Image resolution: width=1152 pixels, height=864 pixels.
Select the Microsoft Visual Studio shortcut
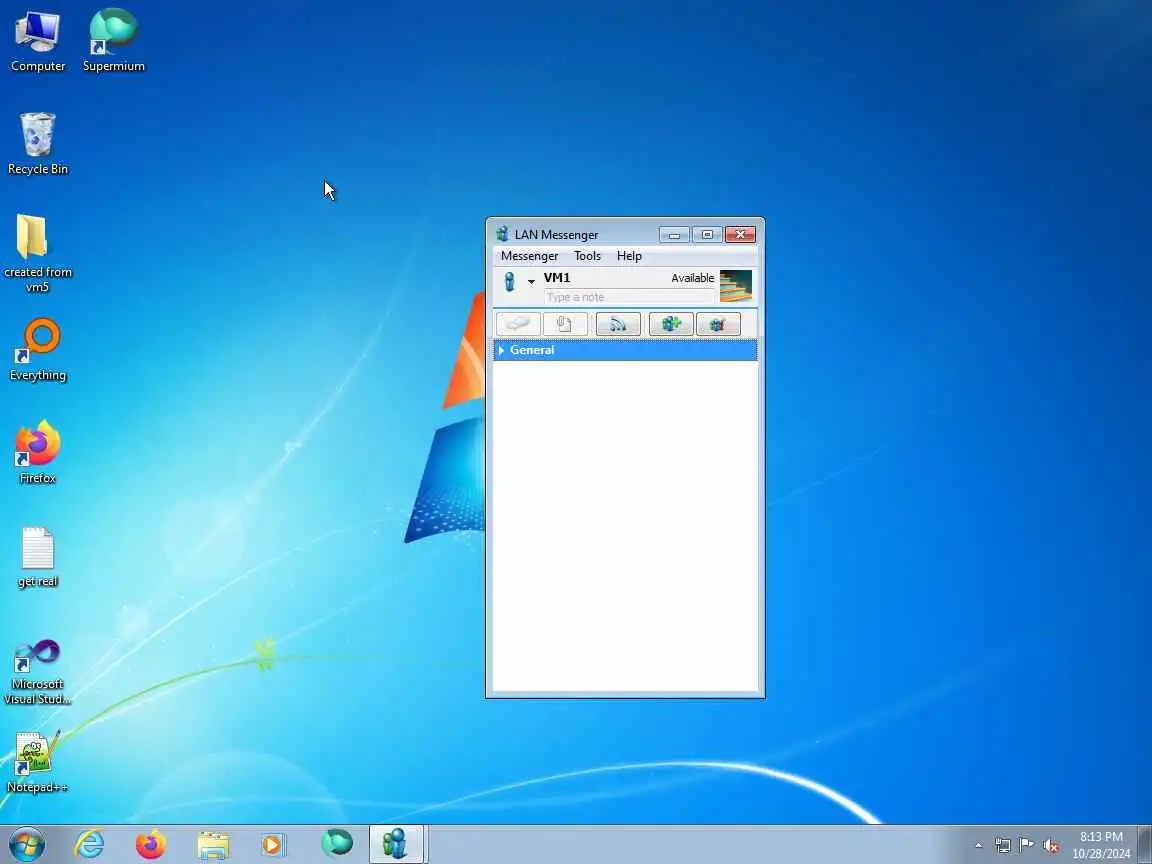(x=37, y=672)
